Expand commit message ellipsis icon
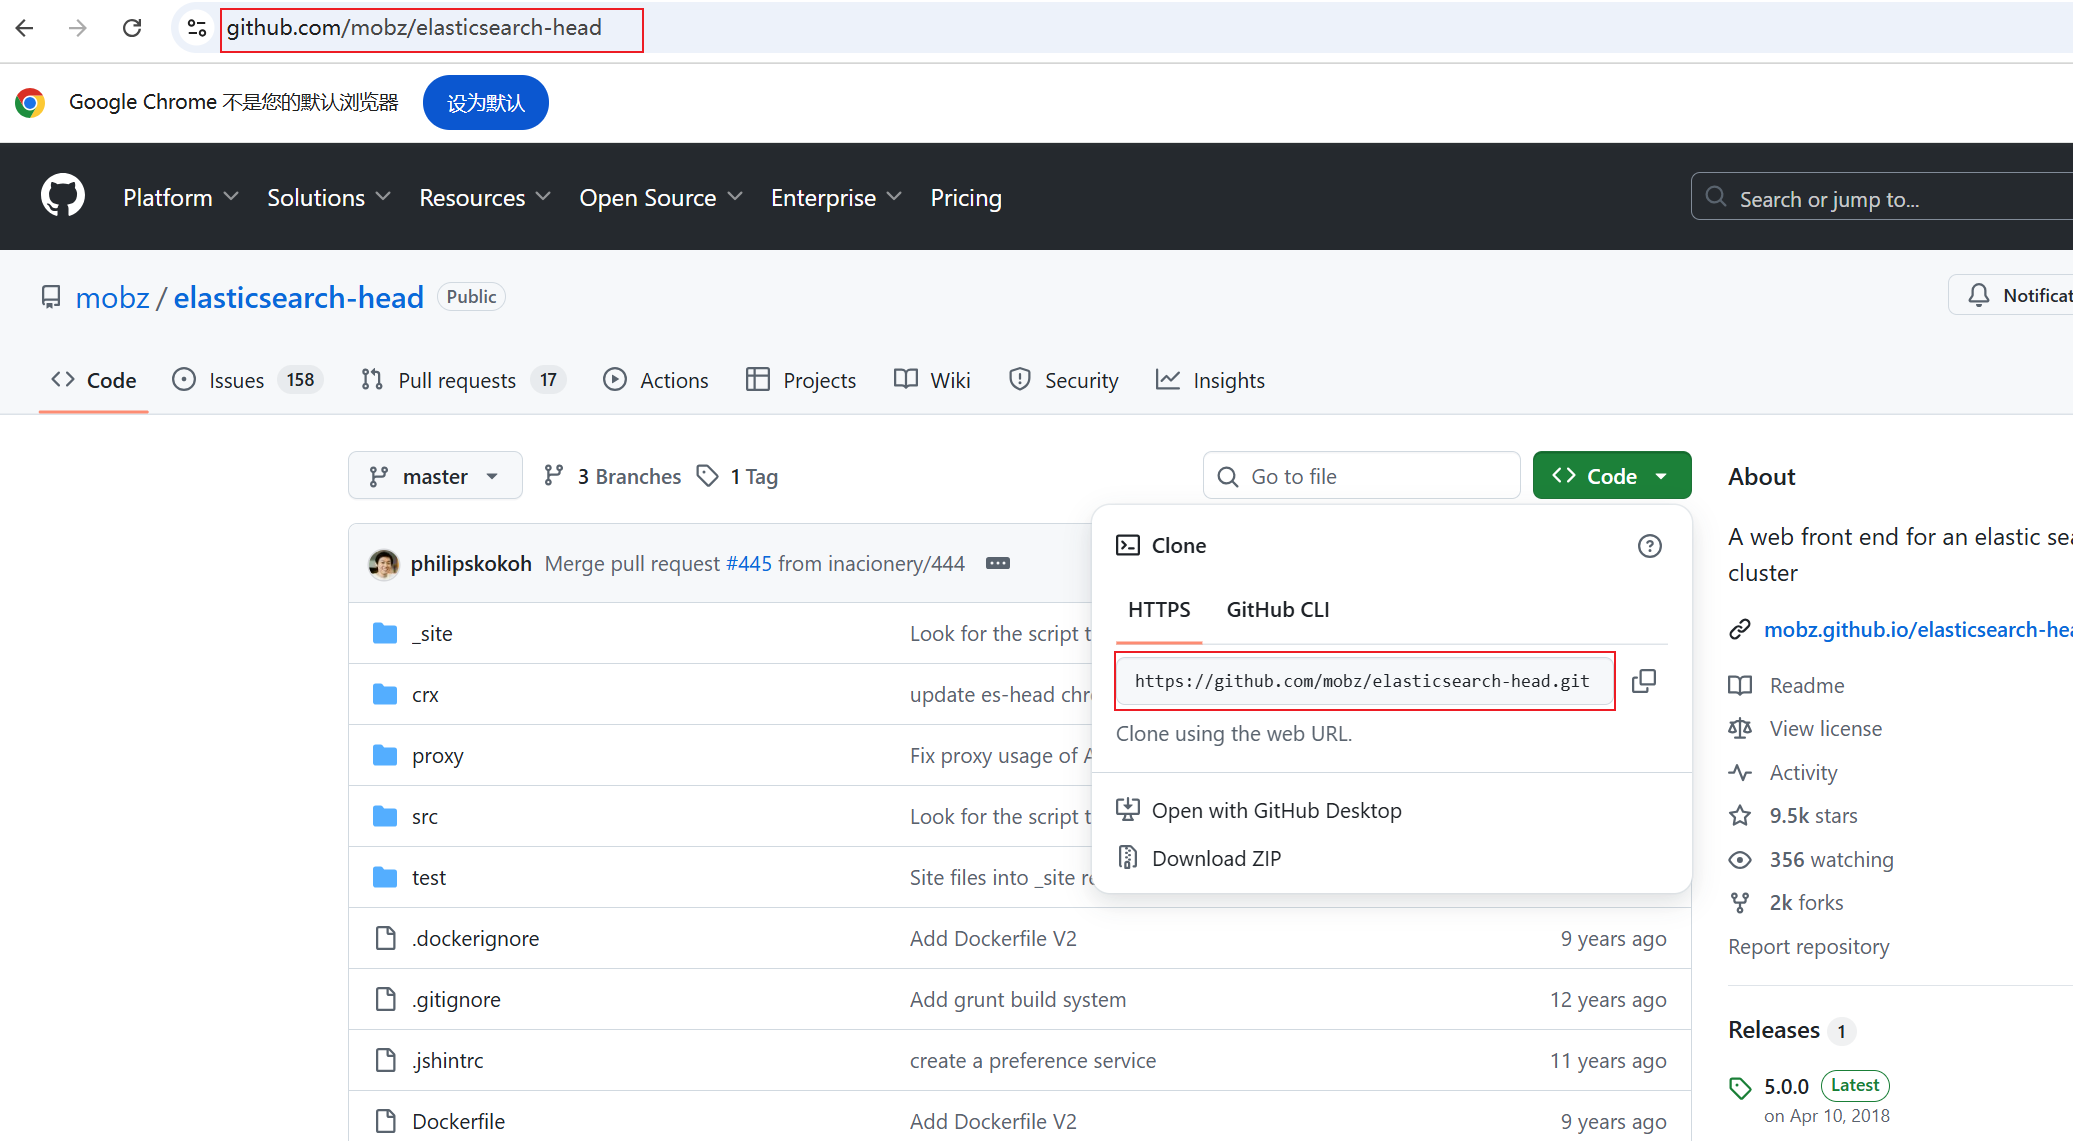Image resolution: width=2073 pixels, height=1141 pixels. coord(997,564)
